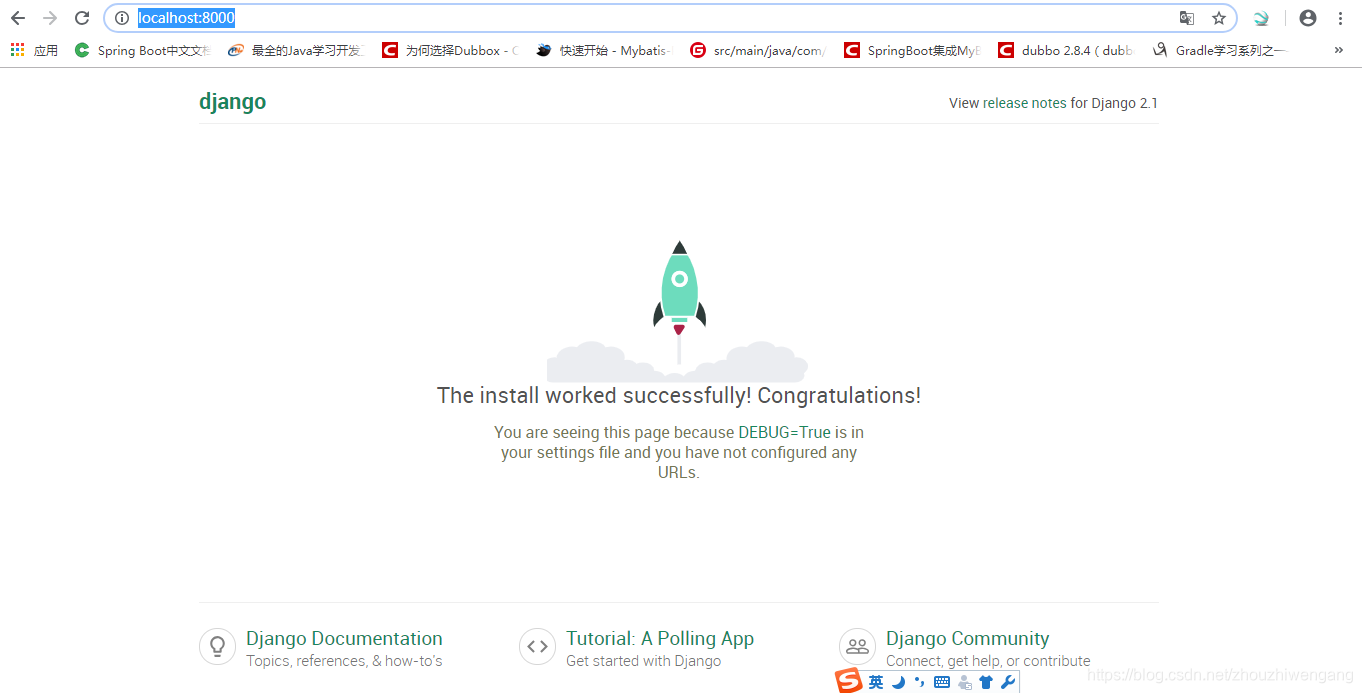This screenshot has width=1362, height=693.
Task: Open View release notes for Django 2.1
Action: [1053, 103]
